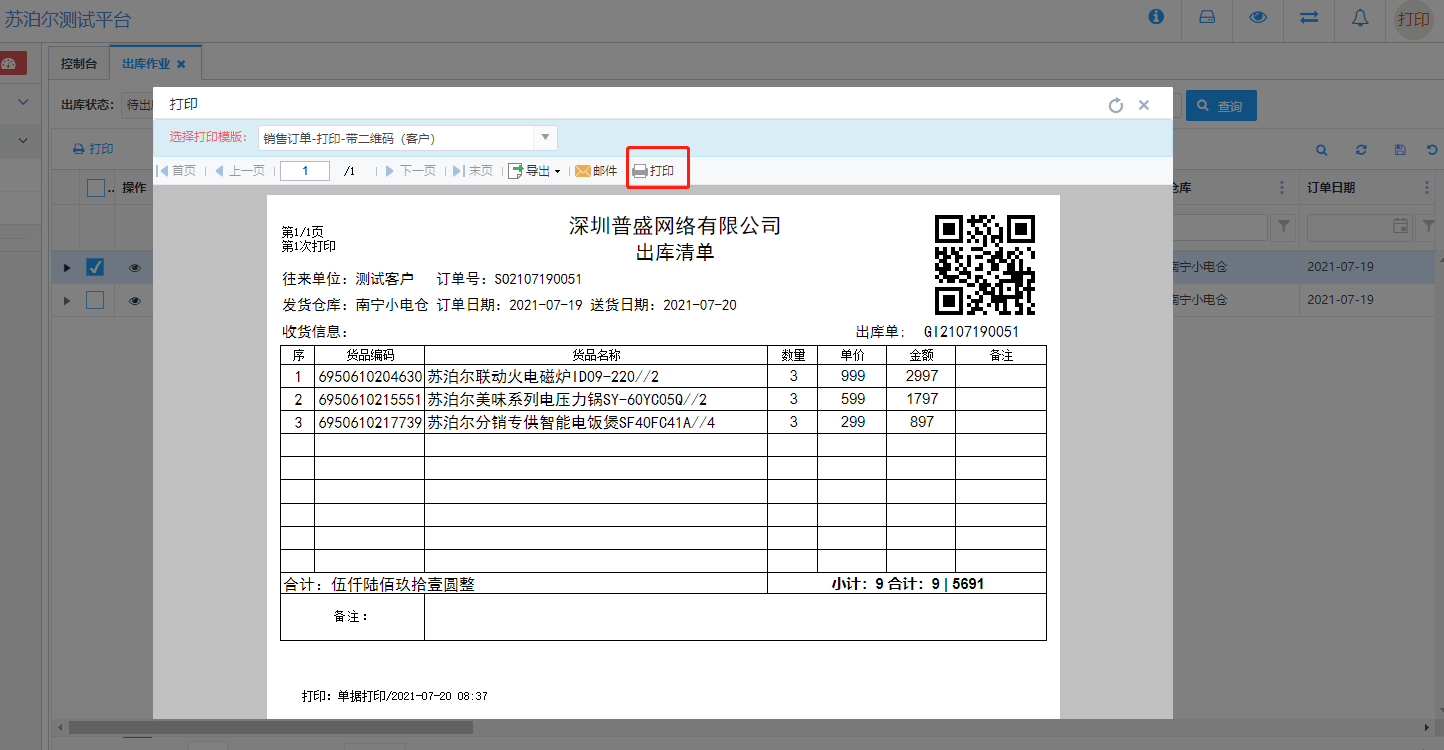Click the page number input field
Screen dimensions: 1444x750
tap(305, 171)
